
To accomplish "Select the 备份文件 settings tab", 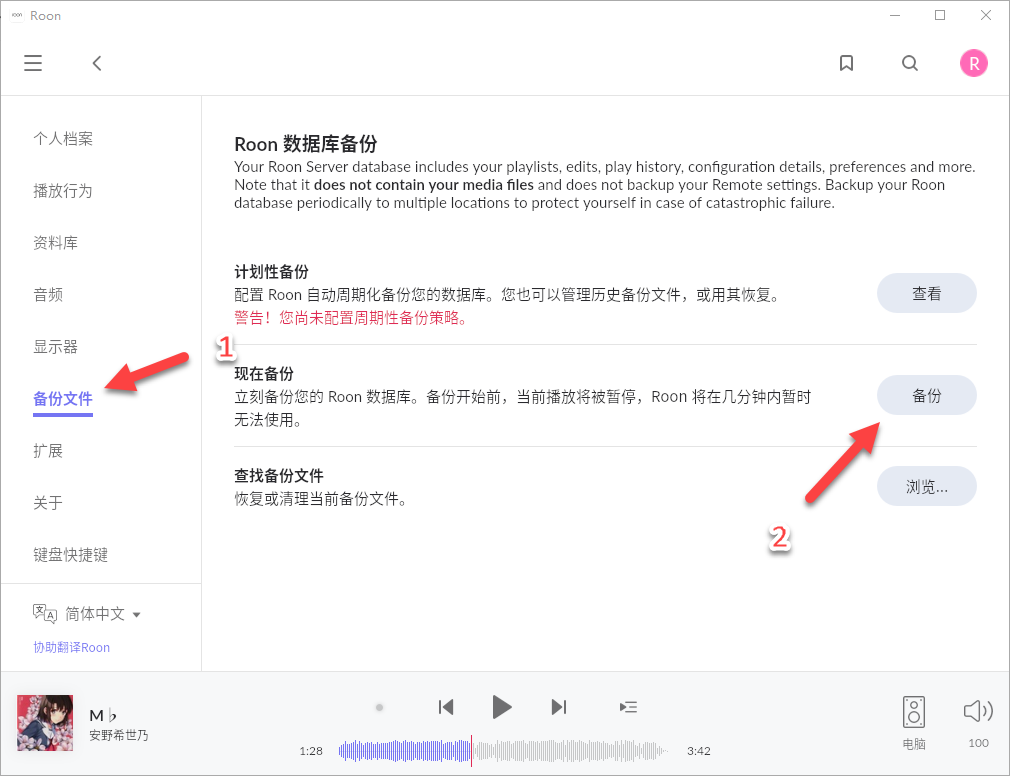I will tap(63, 399).
